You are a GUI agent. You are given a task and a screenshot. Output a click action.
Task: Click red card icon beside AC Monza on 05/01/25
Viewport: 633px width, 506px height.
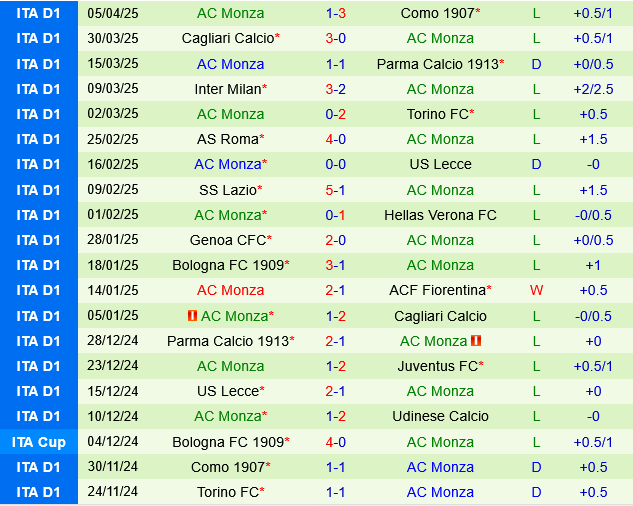click(x=192, y=316)
